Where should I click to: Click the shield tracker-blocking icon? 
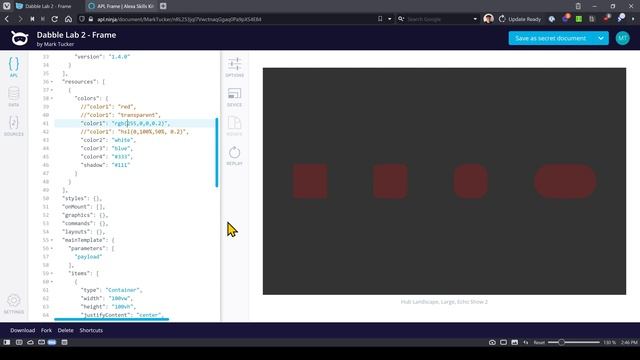point(82,19)
